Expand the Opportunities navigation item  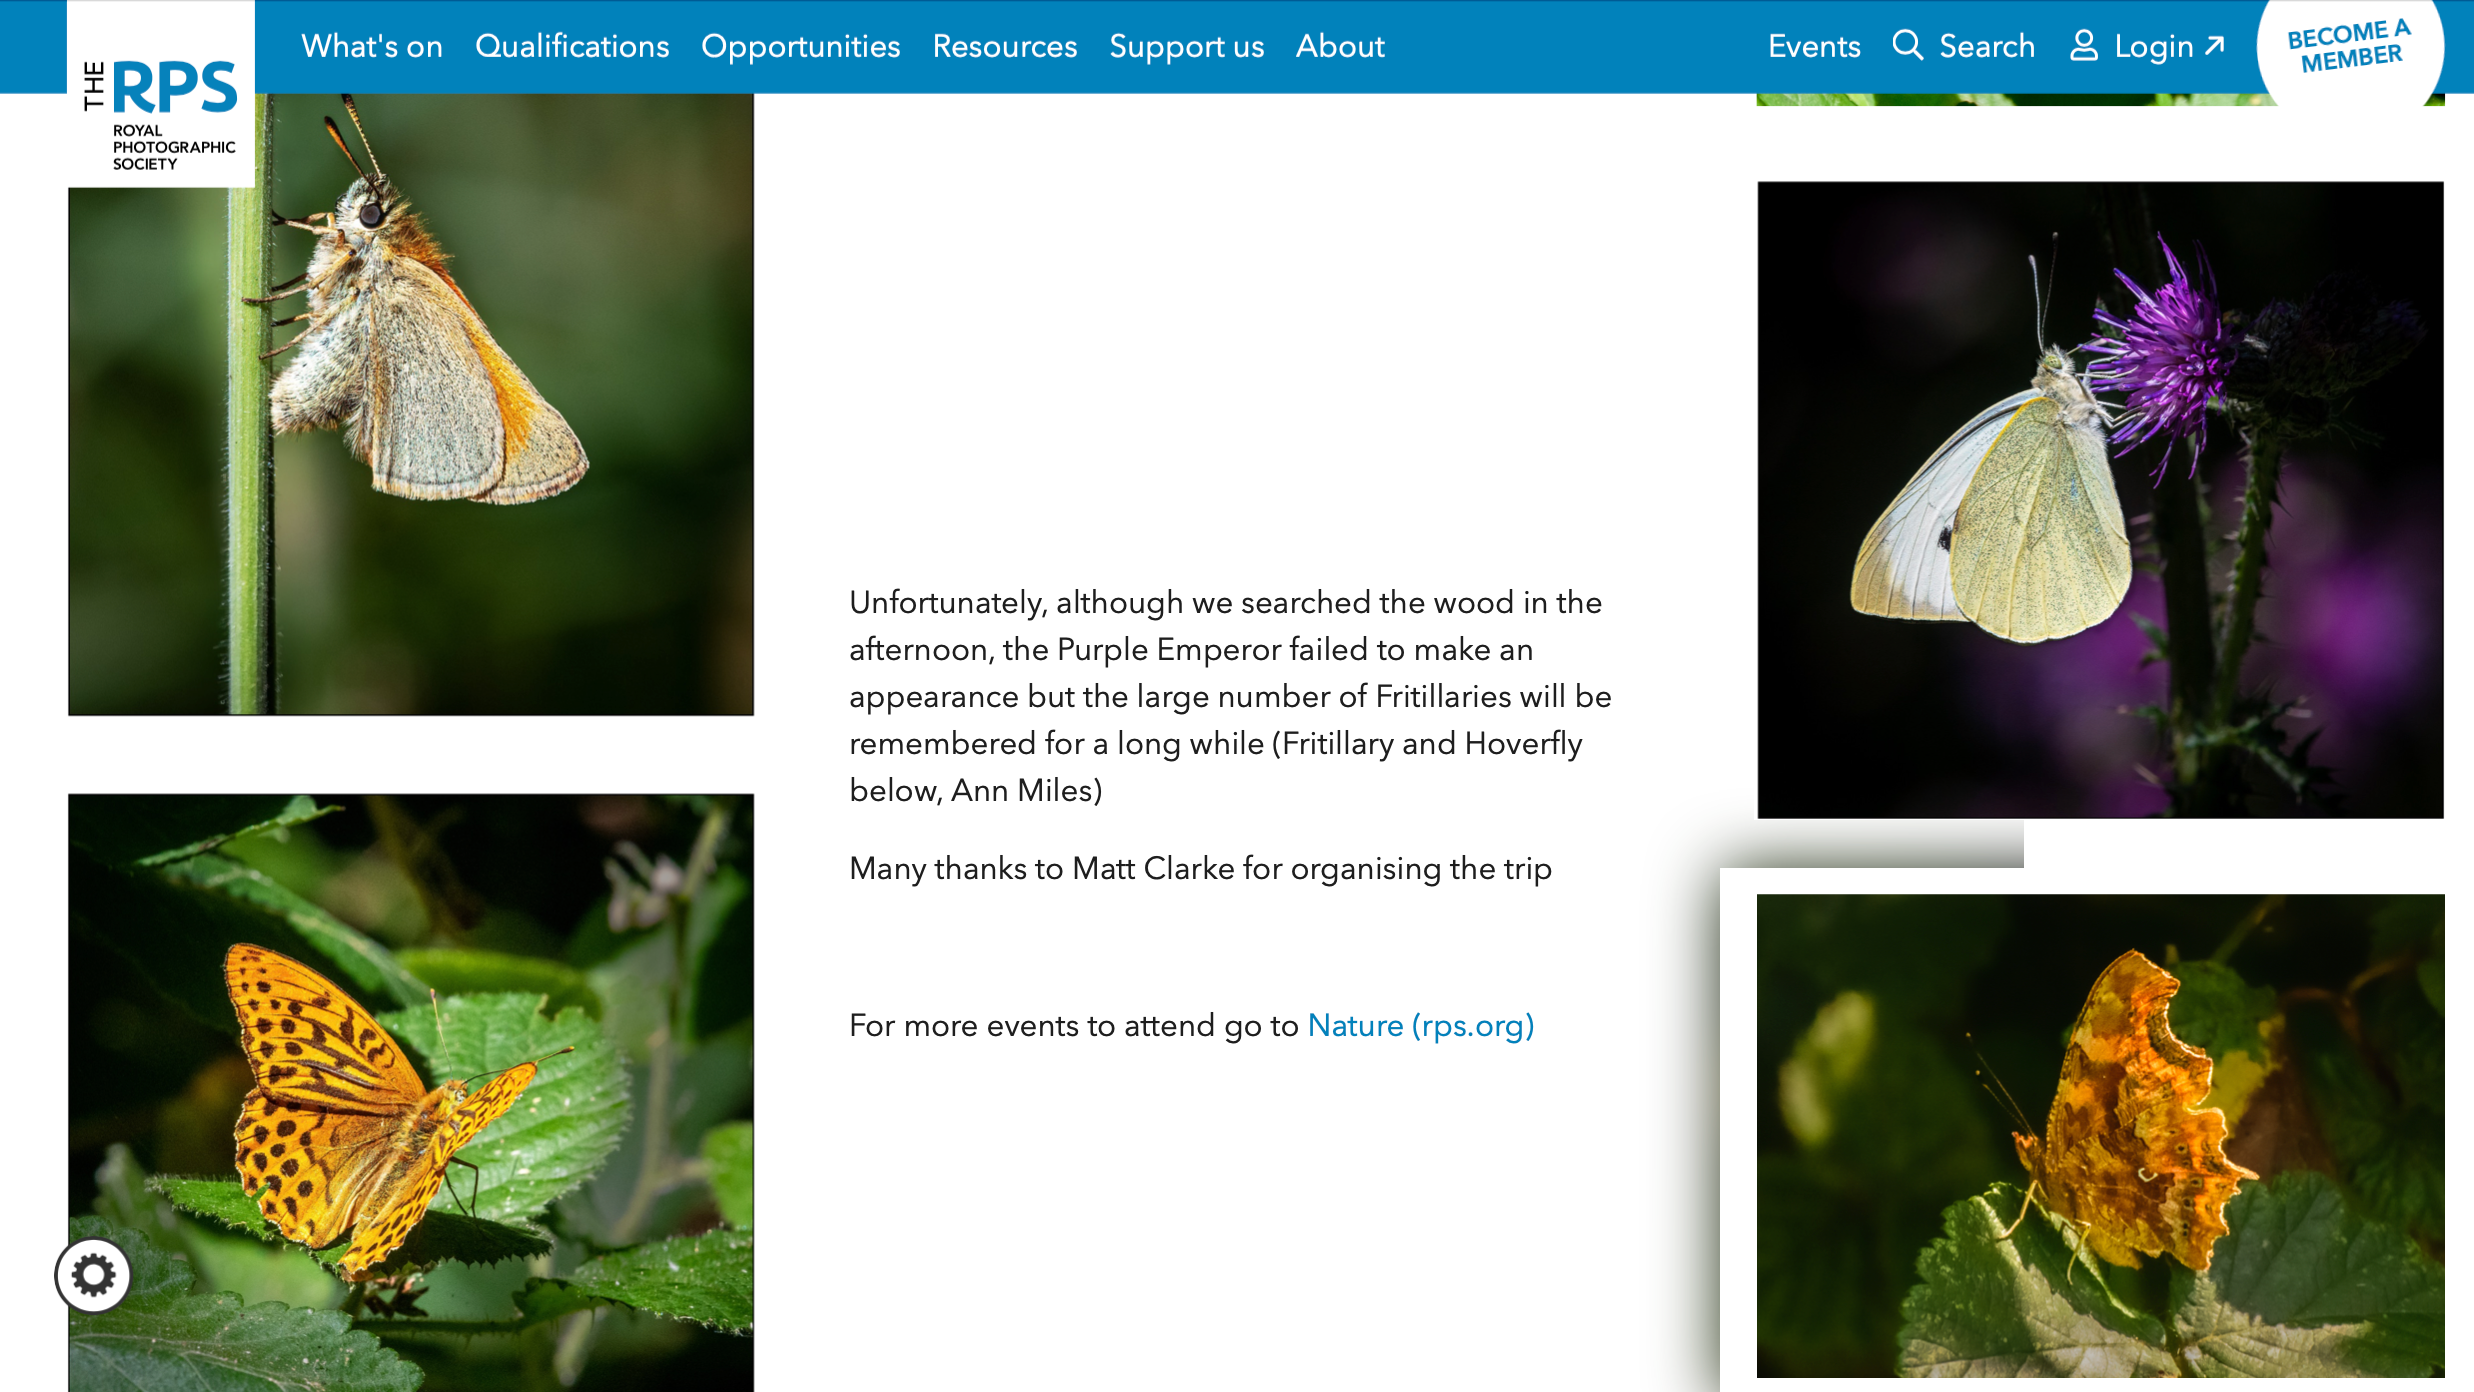pos(801,46)
